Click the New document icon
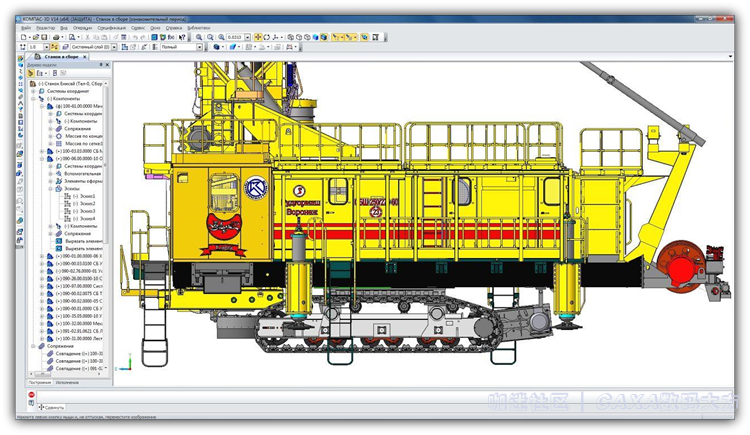The image size is (750, 435). pyautogui.click(x=24, y=37)
